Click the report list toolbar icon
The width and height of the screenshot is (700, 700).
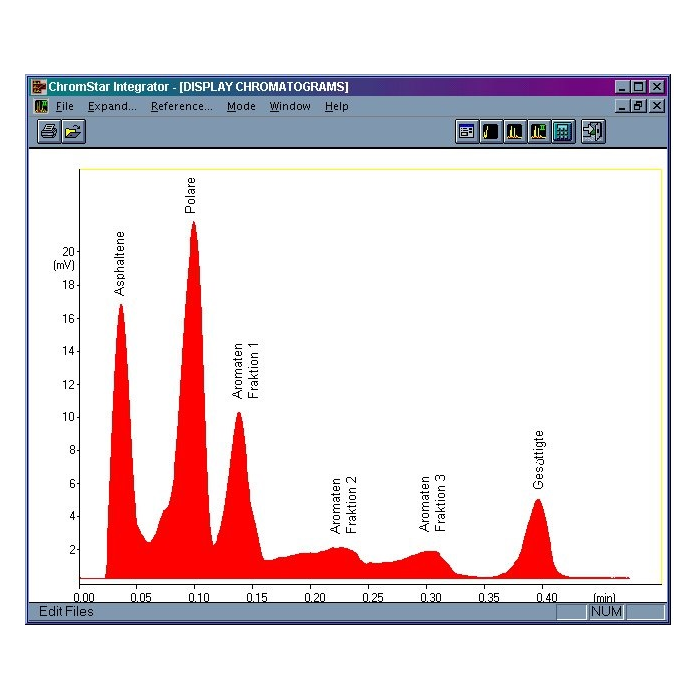click(x=466, y=131)
